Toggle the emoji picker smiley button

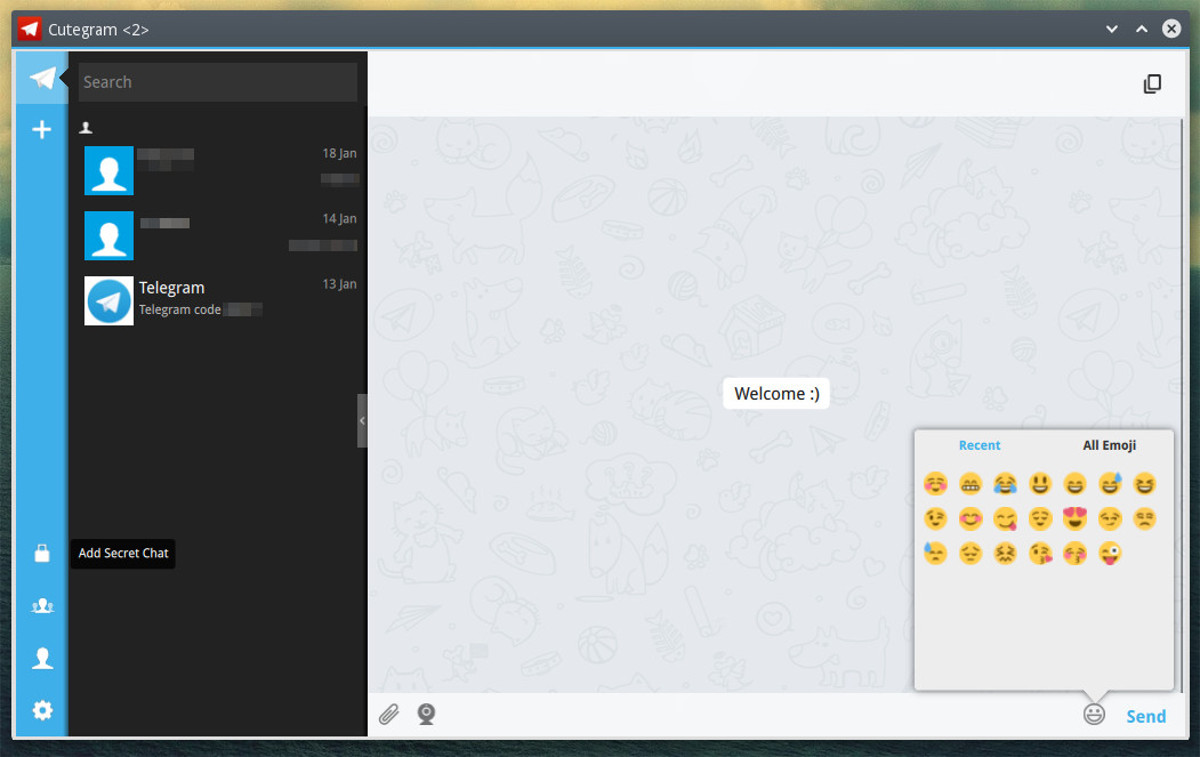point(1094,715)
